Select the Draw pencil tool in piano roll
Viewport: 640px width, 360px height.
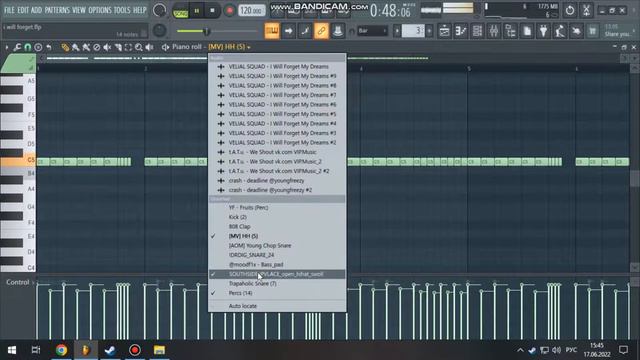pyautogui.click(x=65, y=47)
